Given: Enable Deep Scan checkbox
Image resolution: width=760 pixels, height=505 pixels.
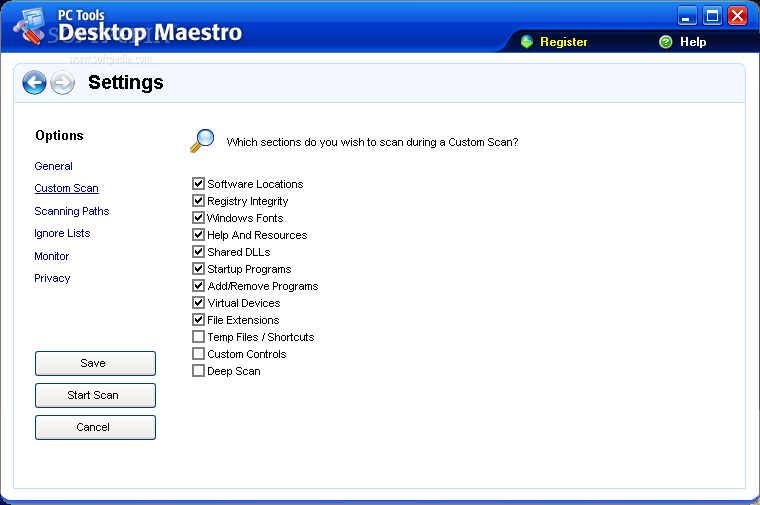Looking at the screenshot, I should (x=198, y=370).
